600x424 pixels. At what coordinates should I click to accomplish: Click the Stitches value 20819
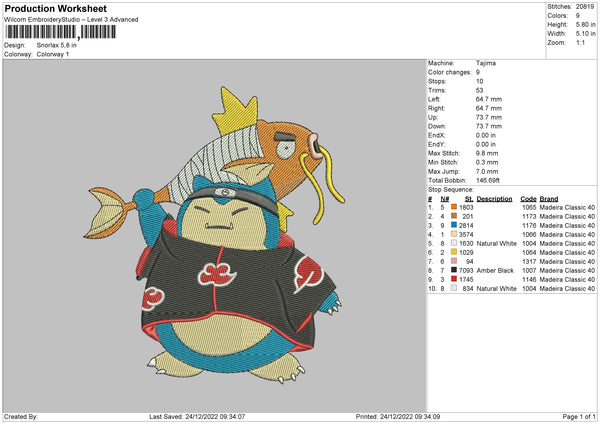click(x=586, y=6)
